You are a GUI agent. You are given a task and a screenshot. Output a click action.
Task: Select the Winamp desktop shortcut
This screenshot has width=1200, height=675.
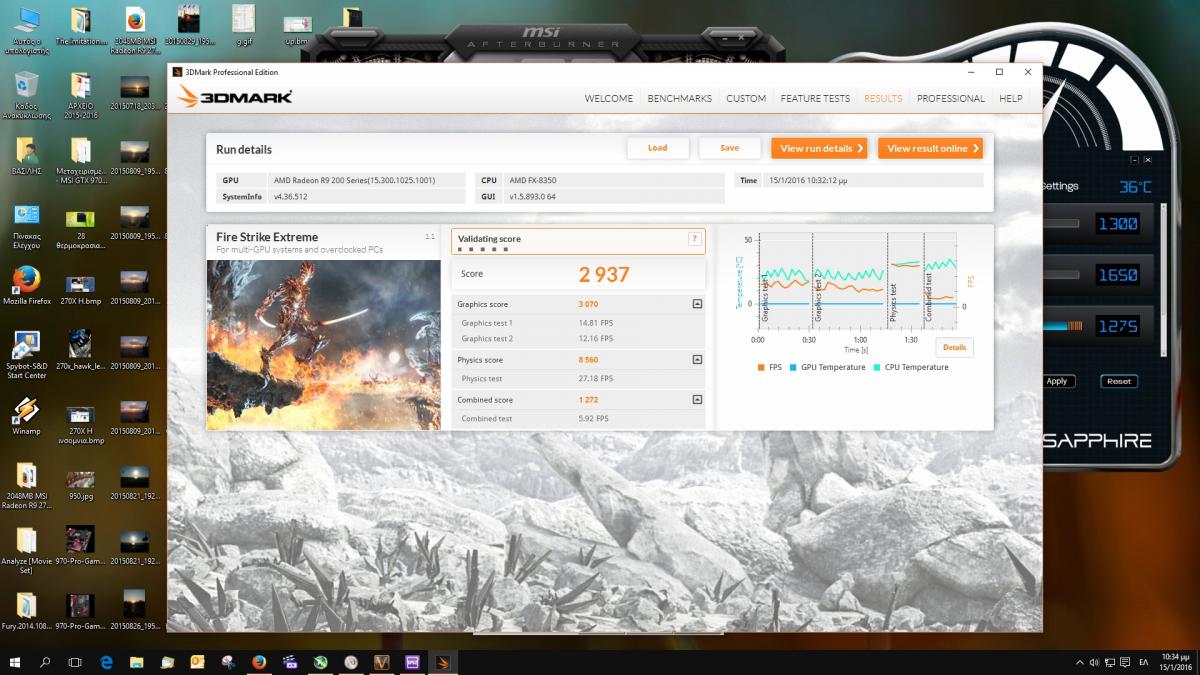point(26,417)
